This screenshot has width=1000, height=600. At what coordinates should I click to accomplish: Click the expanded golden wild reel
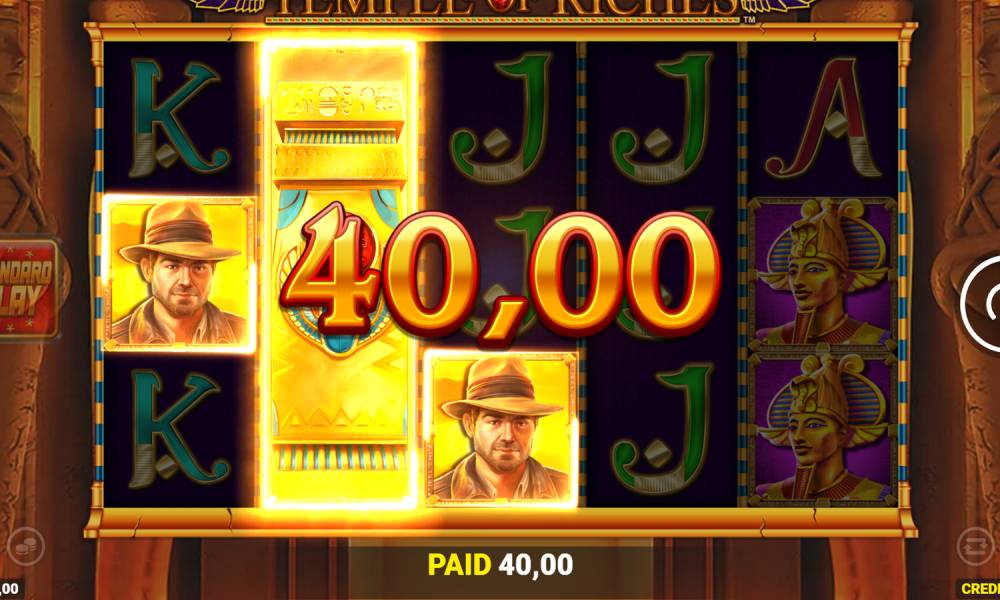click(340, 274)
